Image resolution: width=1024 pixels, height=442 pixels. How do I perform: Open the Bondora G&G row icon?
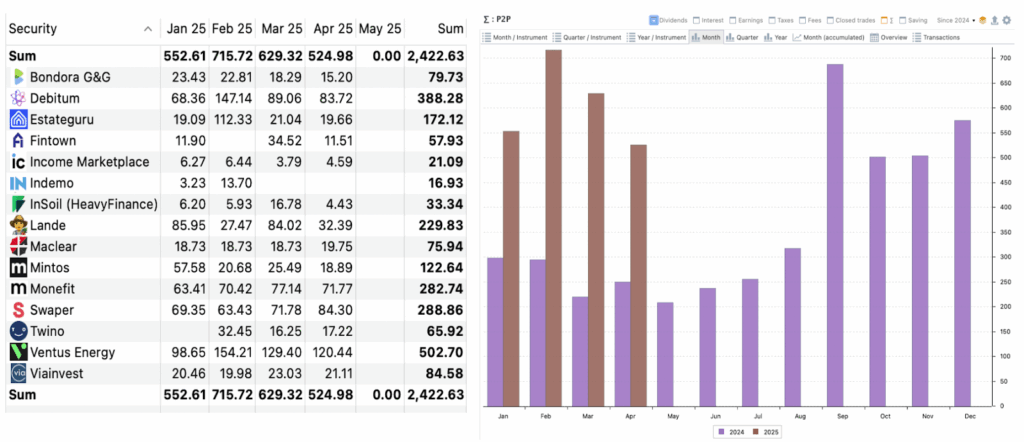[x=18, y=78]
